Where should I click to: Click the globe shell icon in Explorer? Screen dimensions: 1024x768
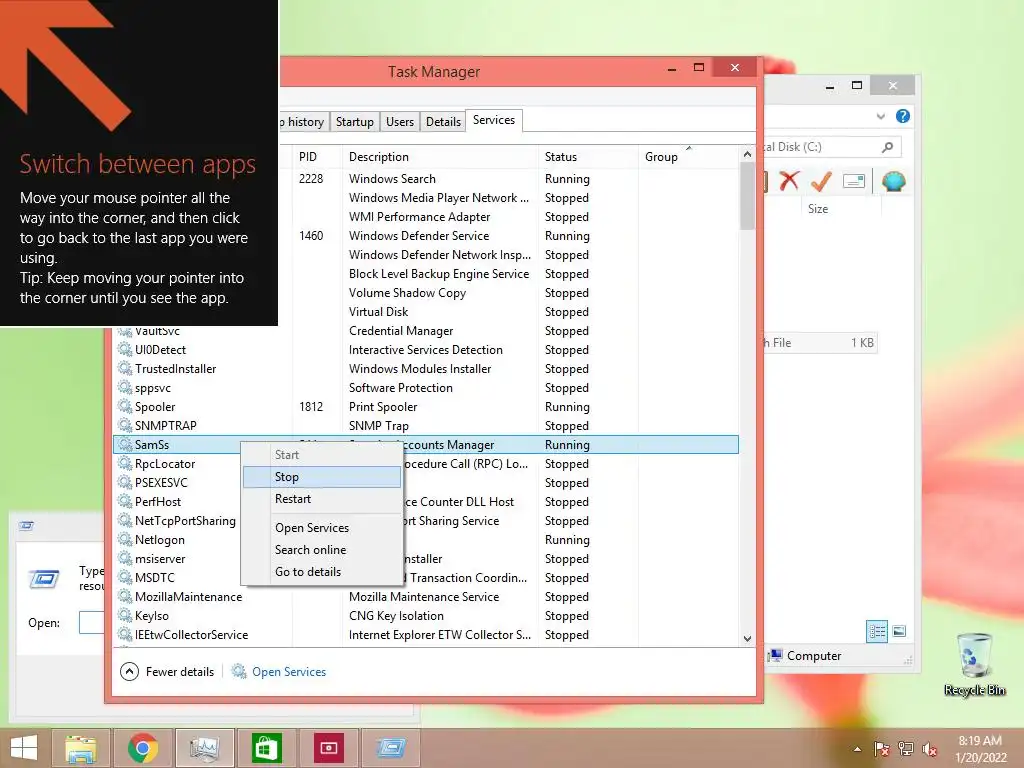coord(893,181)
